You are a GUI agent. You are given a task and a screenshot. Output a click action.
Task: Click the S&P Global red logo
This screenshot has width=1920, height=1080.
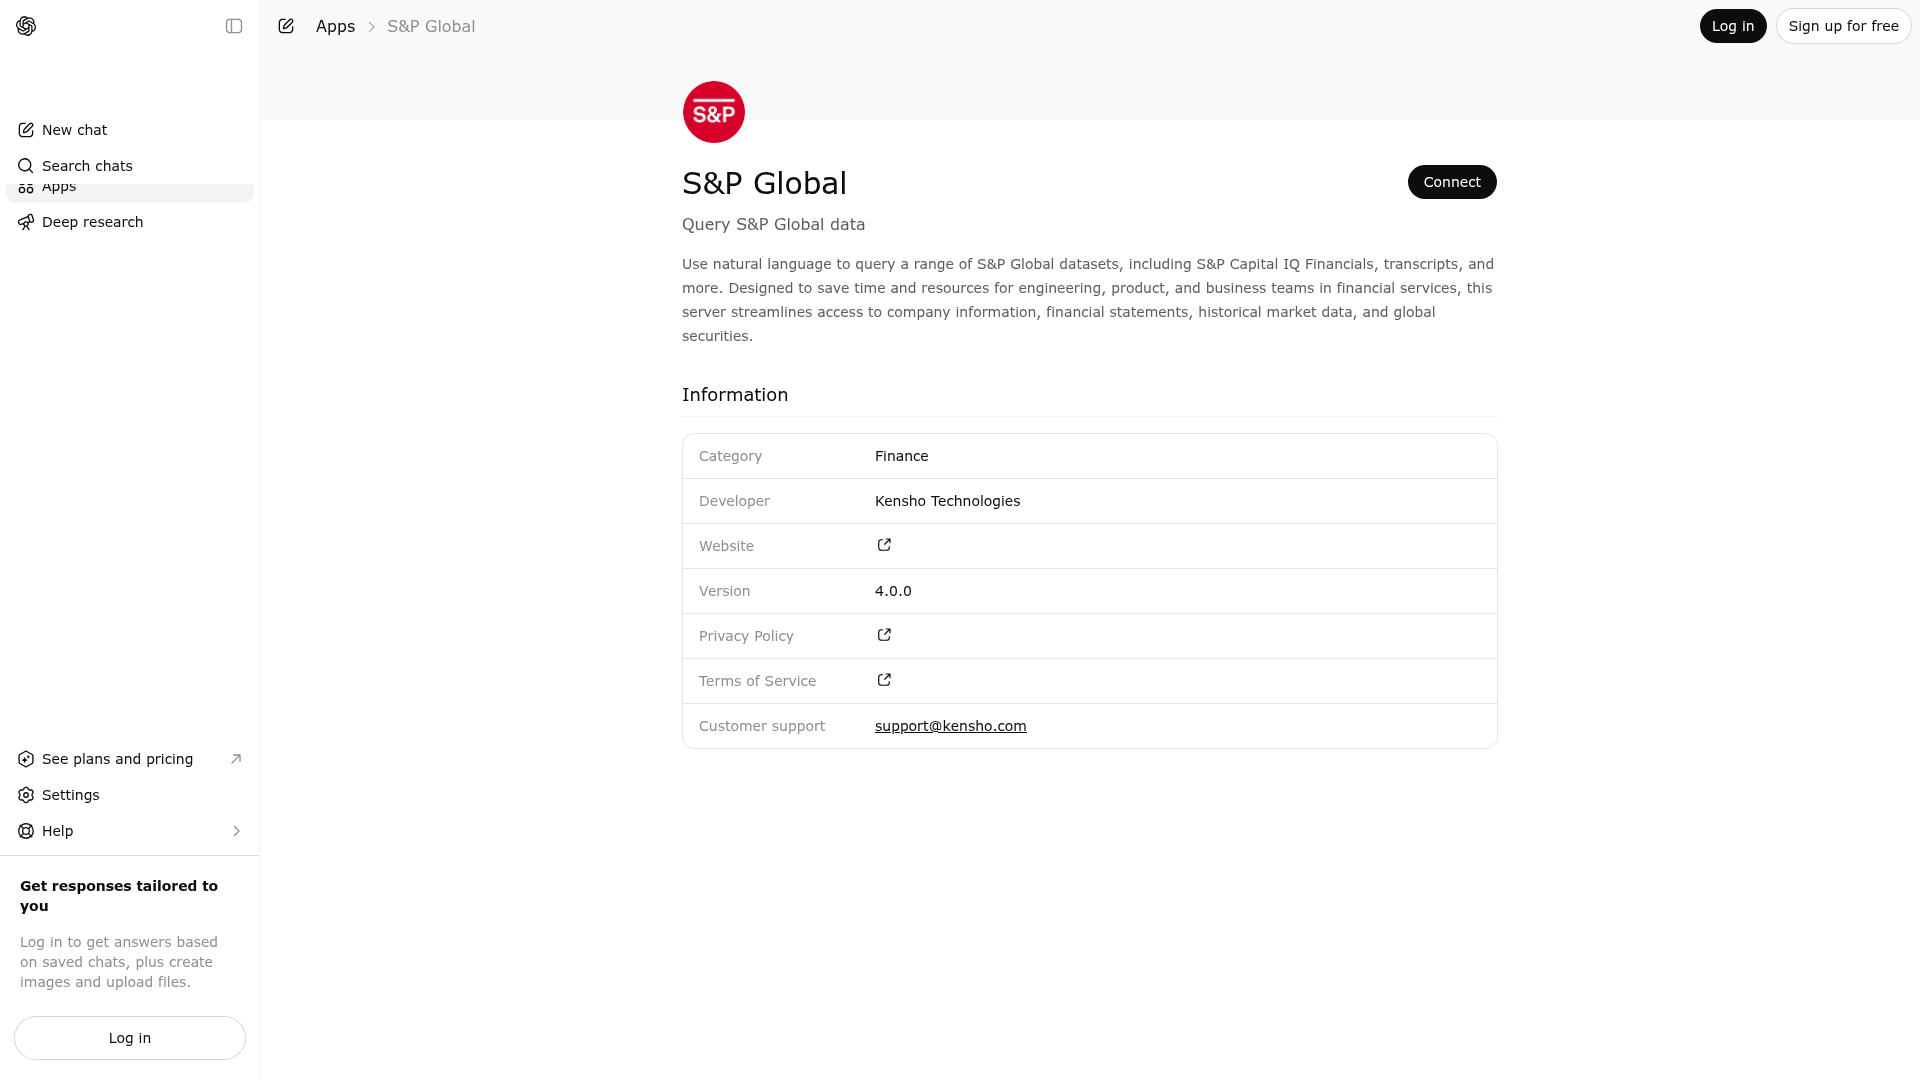(x=714, y=112)
